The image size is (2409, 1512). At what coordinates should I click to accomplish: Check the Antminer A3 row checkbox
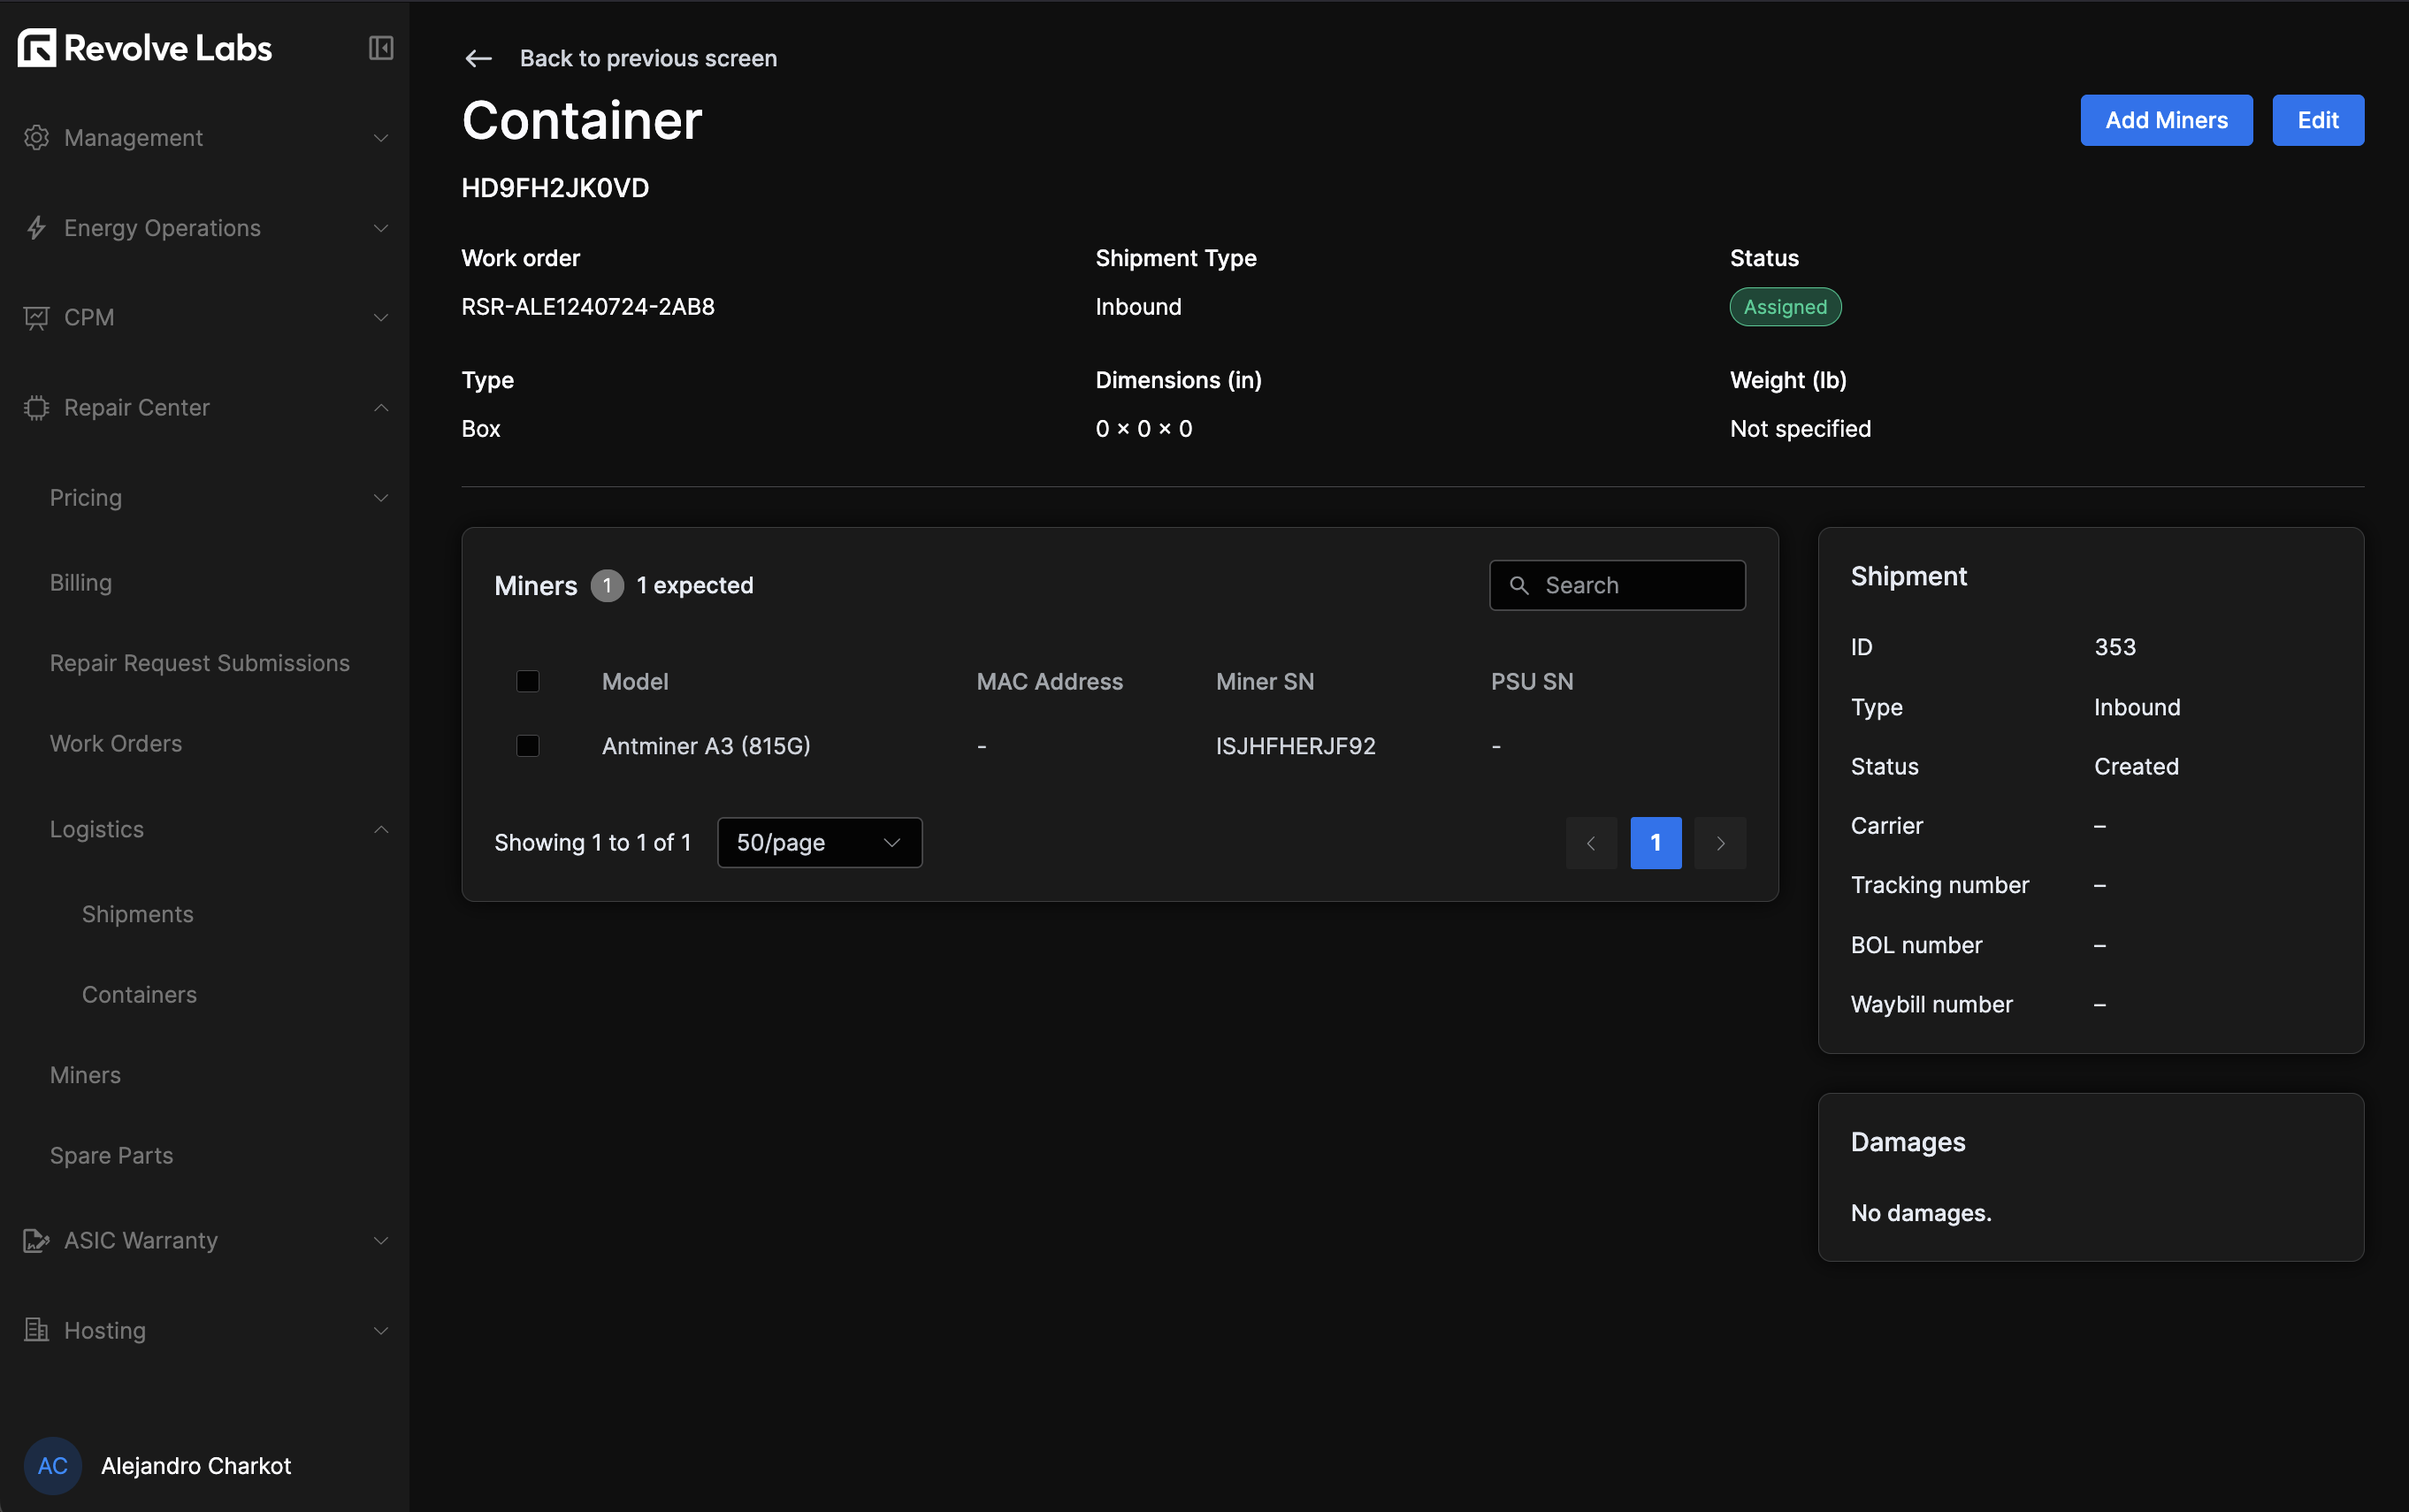[x=527, y=745]
